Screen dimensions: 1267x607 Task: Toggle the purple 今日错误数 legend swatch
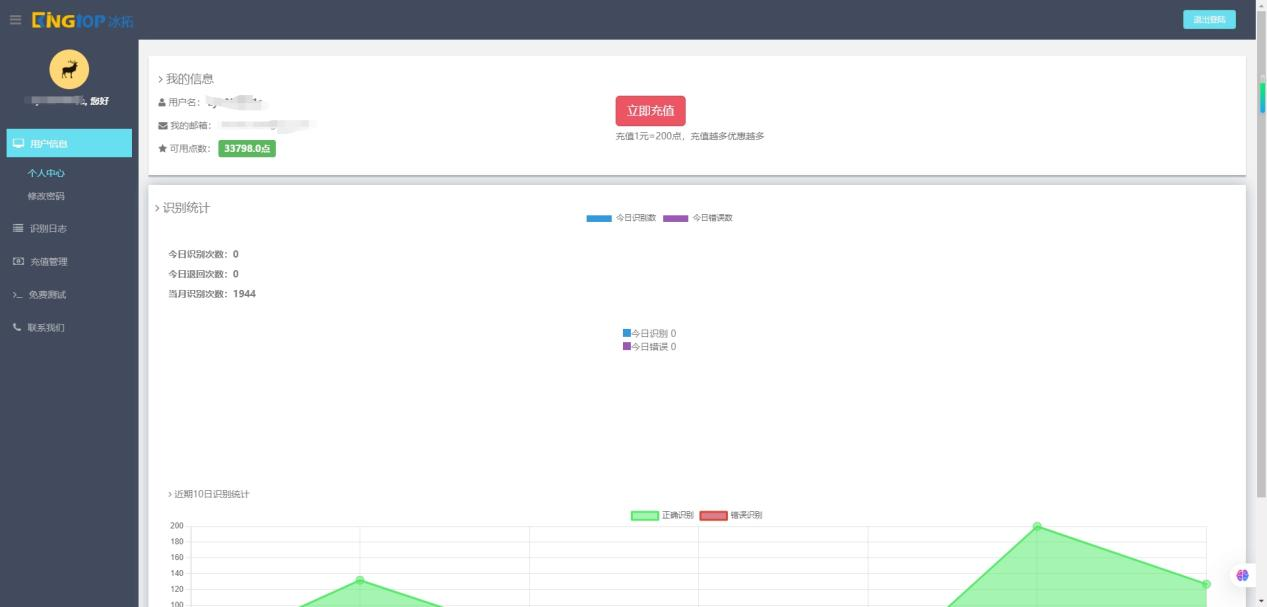(x=676, y=218)
